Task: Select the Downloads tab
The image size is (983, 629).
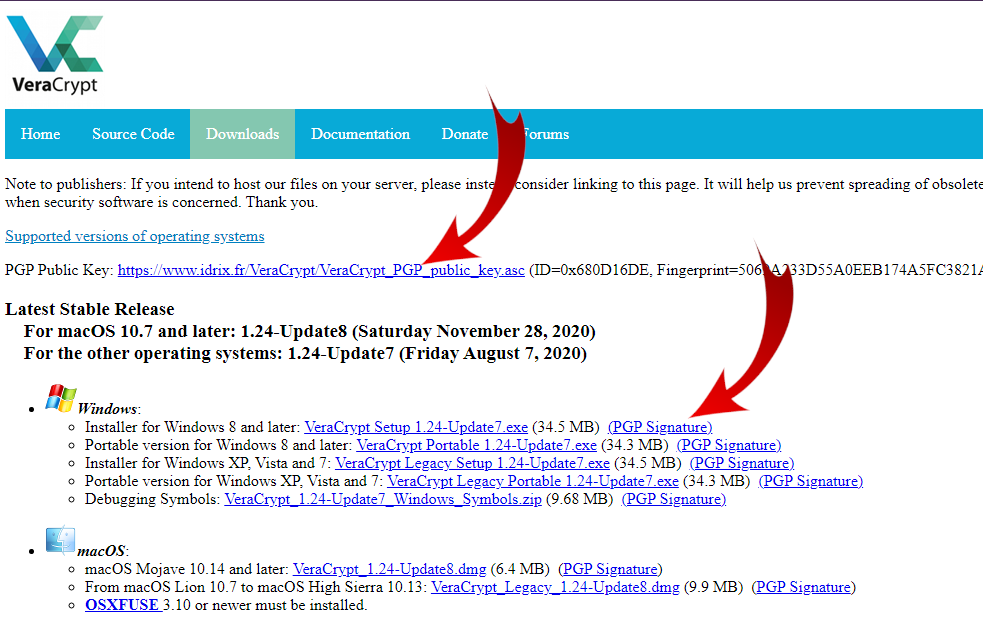Action: tap(243, 134)
